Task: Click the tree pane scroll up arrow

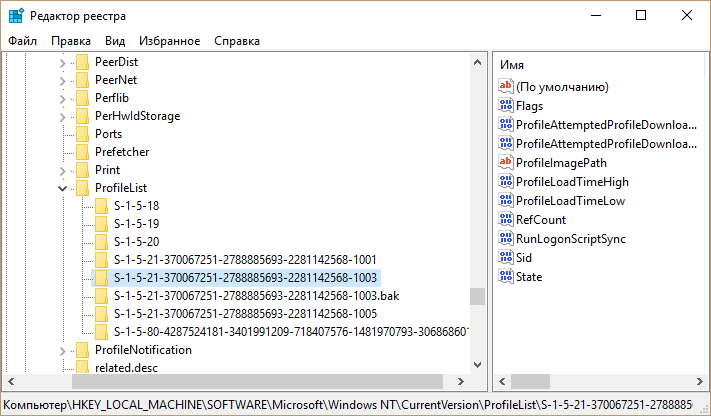Action: [x=477, y=62]
